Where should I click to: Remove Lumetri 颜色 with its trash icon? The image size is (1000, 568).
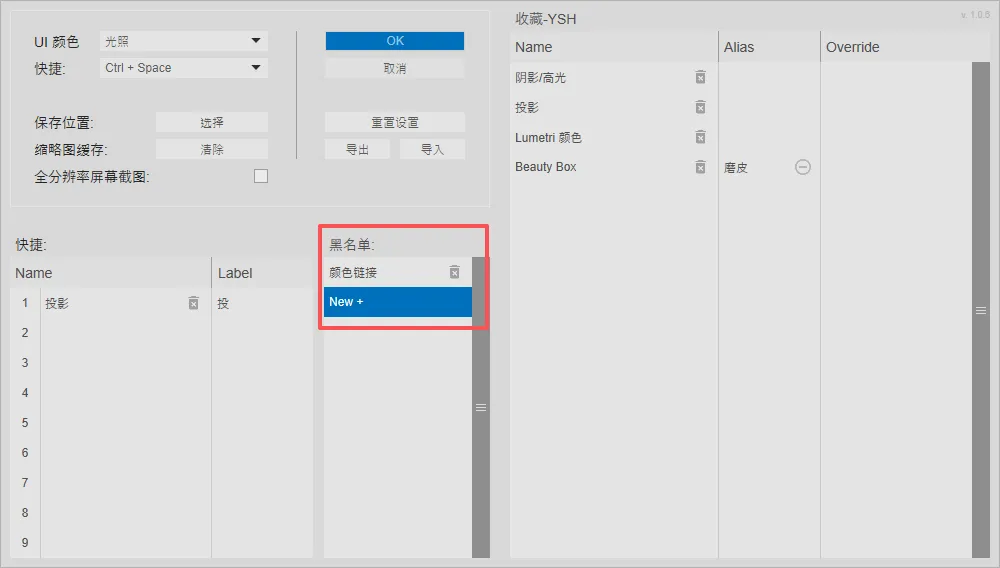[700, 137]
